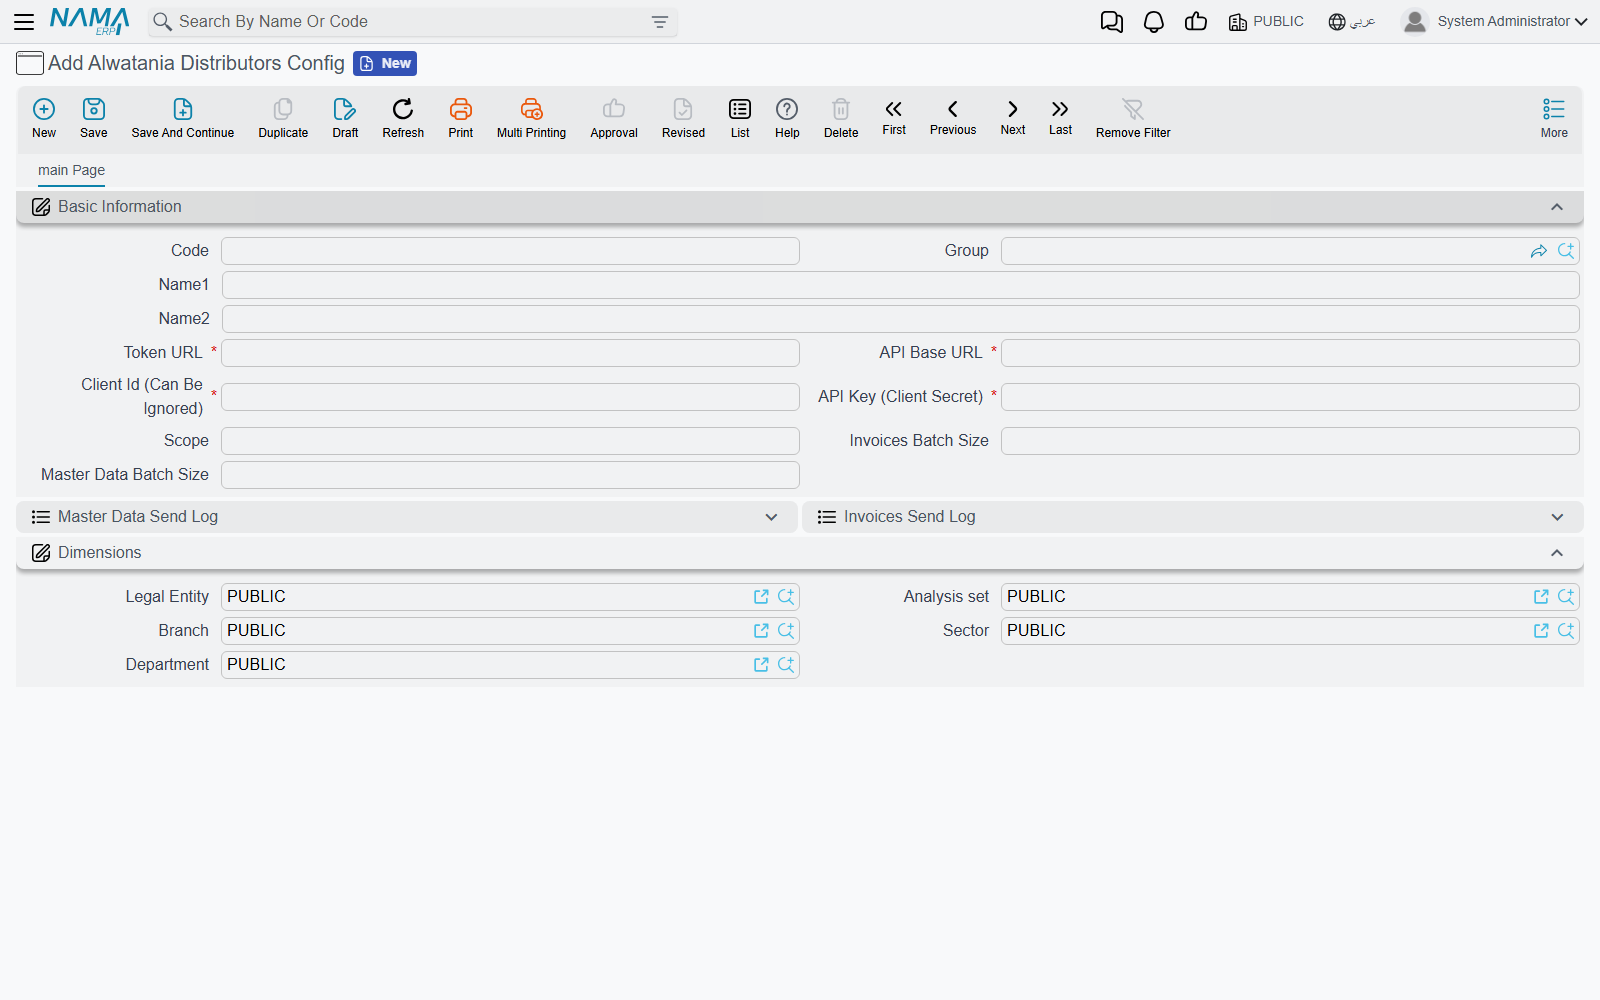Click Branch field search icon

pos(786,631)
